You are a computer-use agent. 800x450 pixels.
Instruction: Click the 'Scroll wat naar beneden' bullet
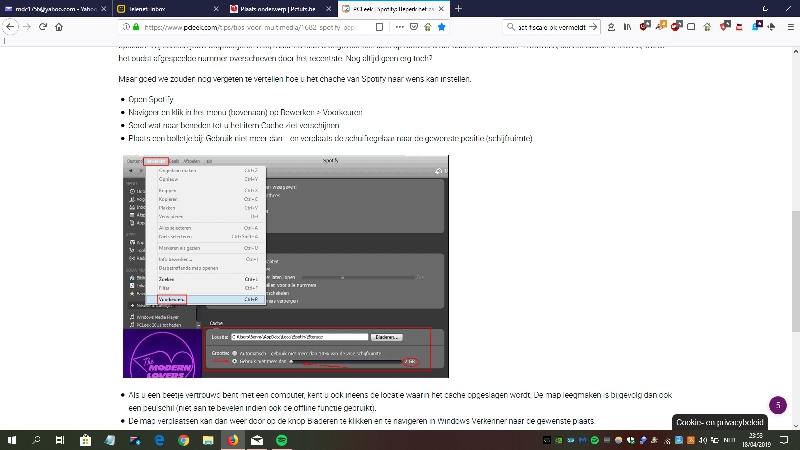234,125
